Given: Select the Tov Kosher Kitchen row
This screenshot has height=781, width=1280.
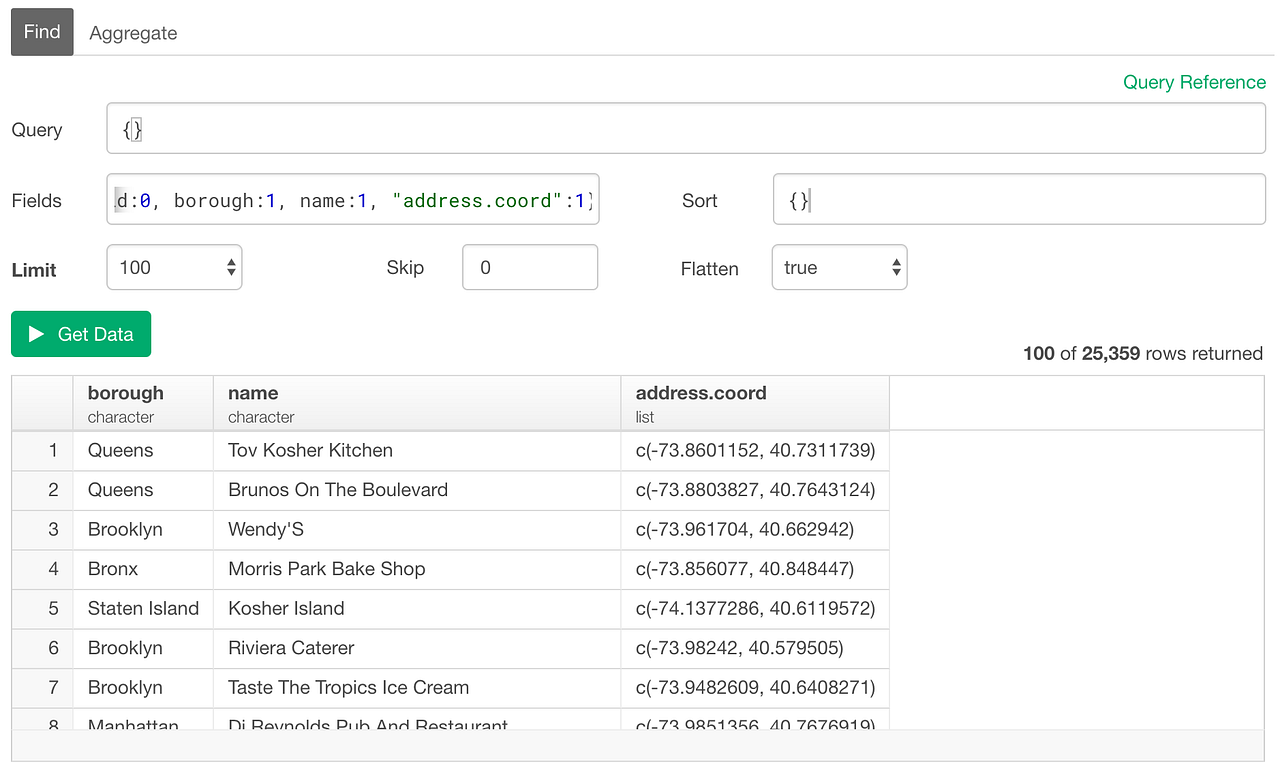Looking at the screenshot, I should pos(308,450).
